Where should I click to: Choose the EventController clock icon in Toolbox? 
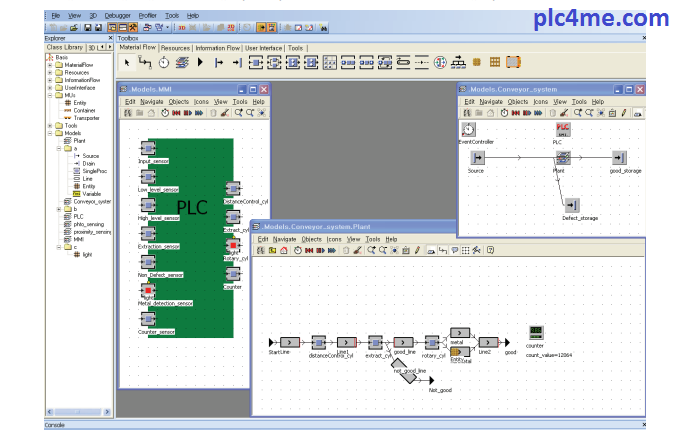tap(164, 63)
